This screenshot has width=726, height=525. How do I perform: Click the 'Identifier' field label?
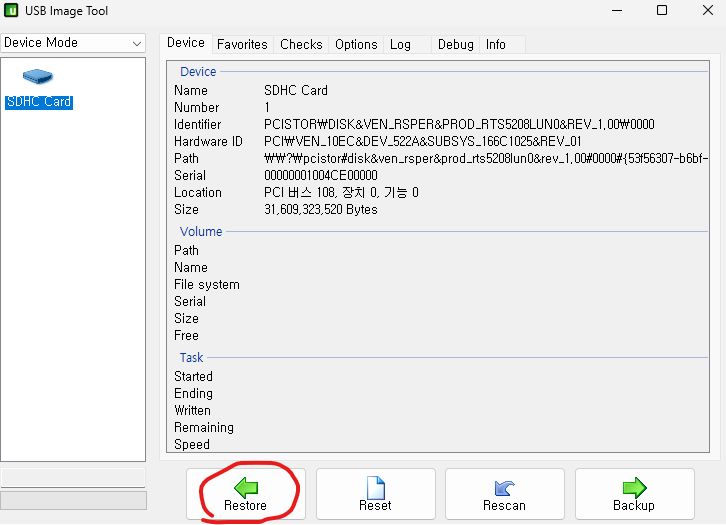tap(198, 125)
